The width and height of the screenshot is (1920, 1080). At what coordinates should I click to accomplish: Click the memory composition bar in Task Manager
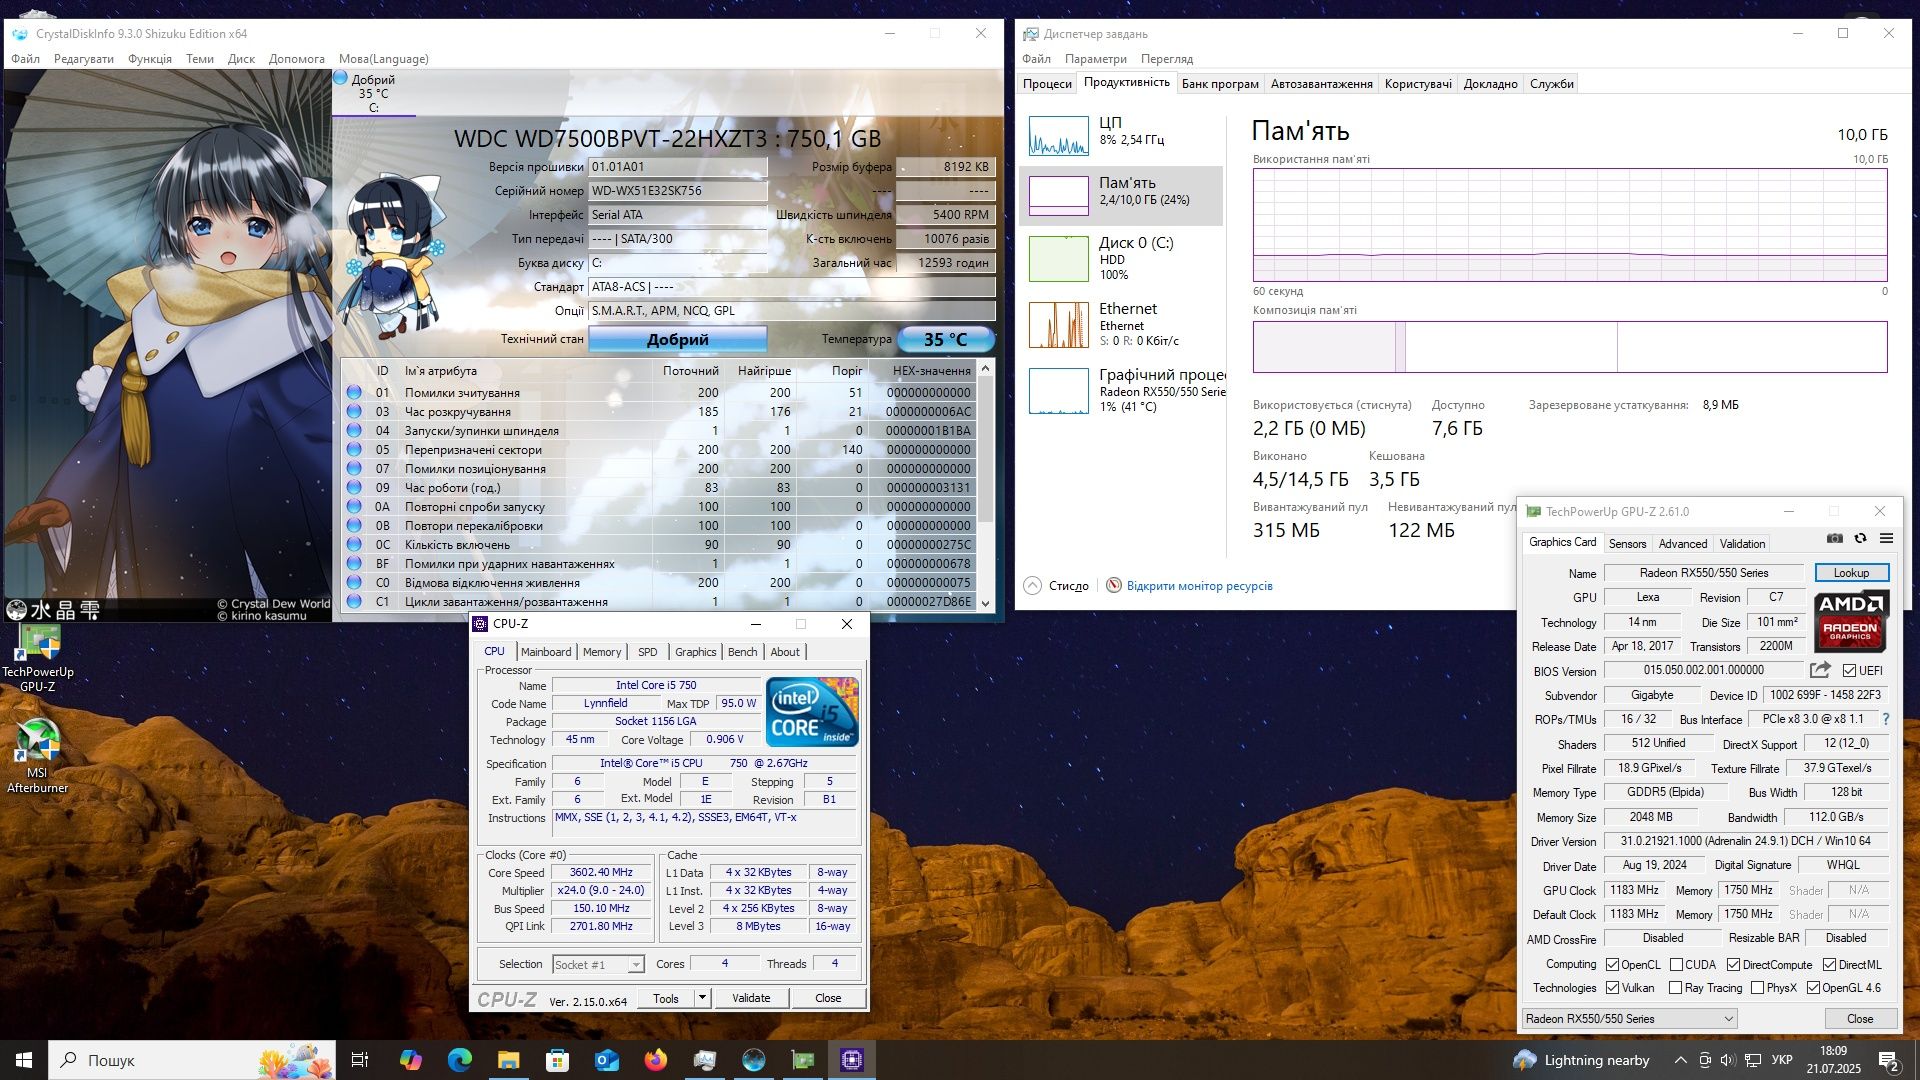click(x=1570, y=347)
